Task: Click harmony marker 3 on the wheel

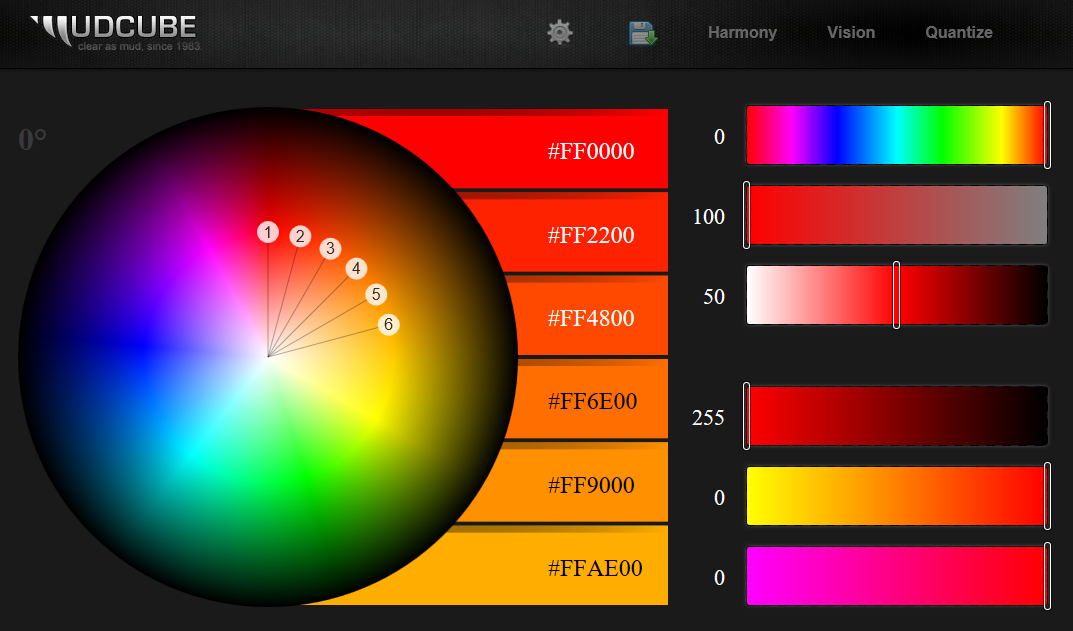Action: click(330, 248)
